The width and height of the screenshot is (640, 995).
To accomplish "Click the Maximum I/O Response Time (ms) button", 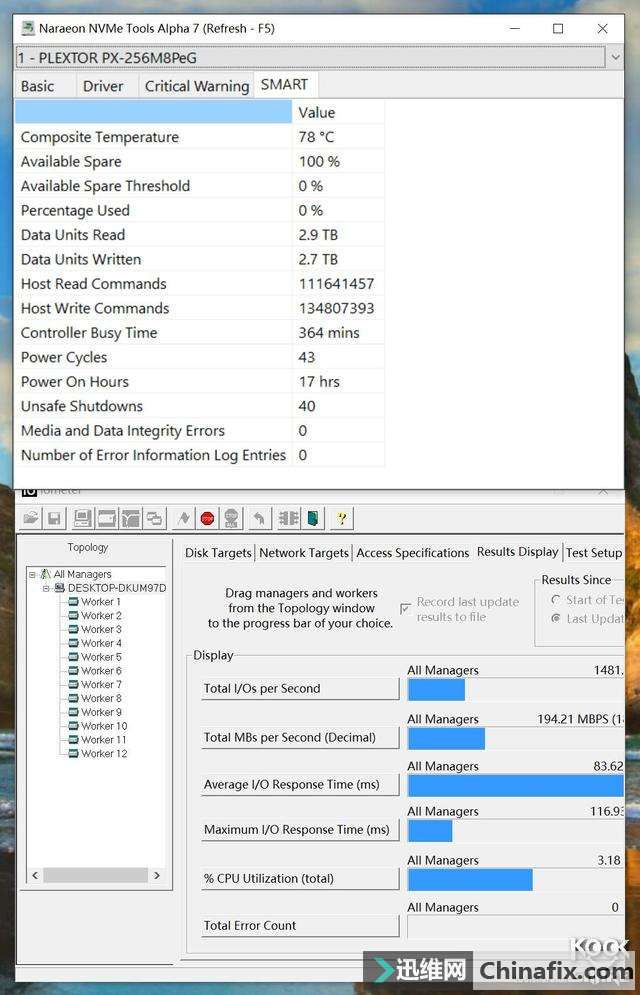I will click(300, 829).
